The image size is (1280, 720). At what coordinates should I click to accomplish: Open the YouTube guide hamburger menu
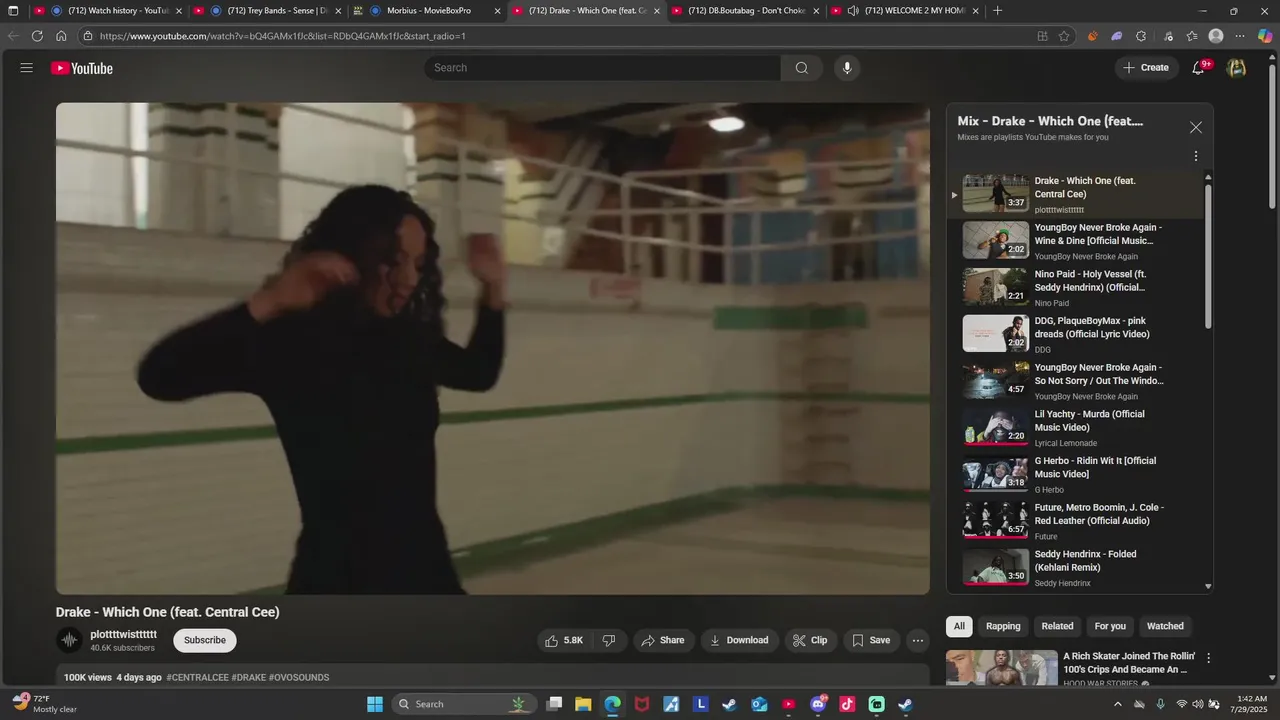(27, 68)
